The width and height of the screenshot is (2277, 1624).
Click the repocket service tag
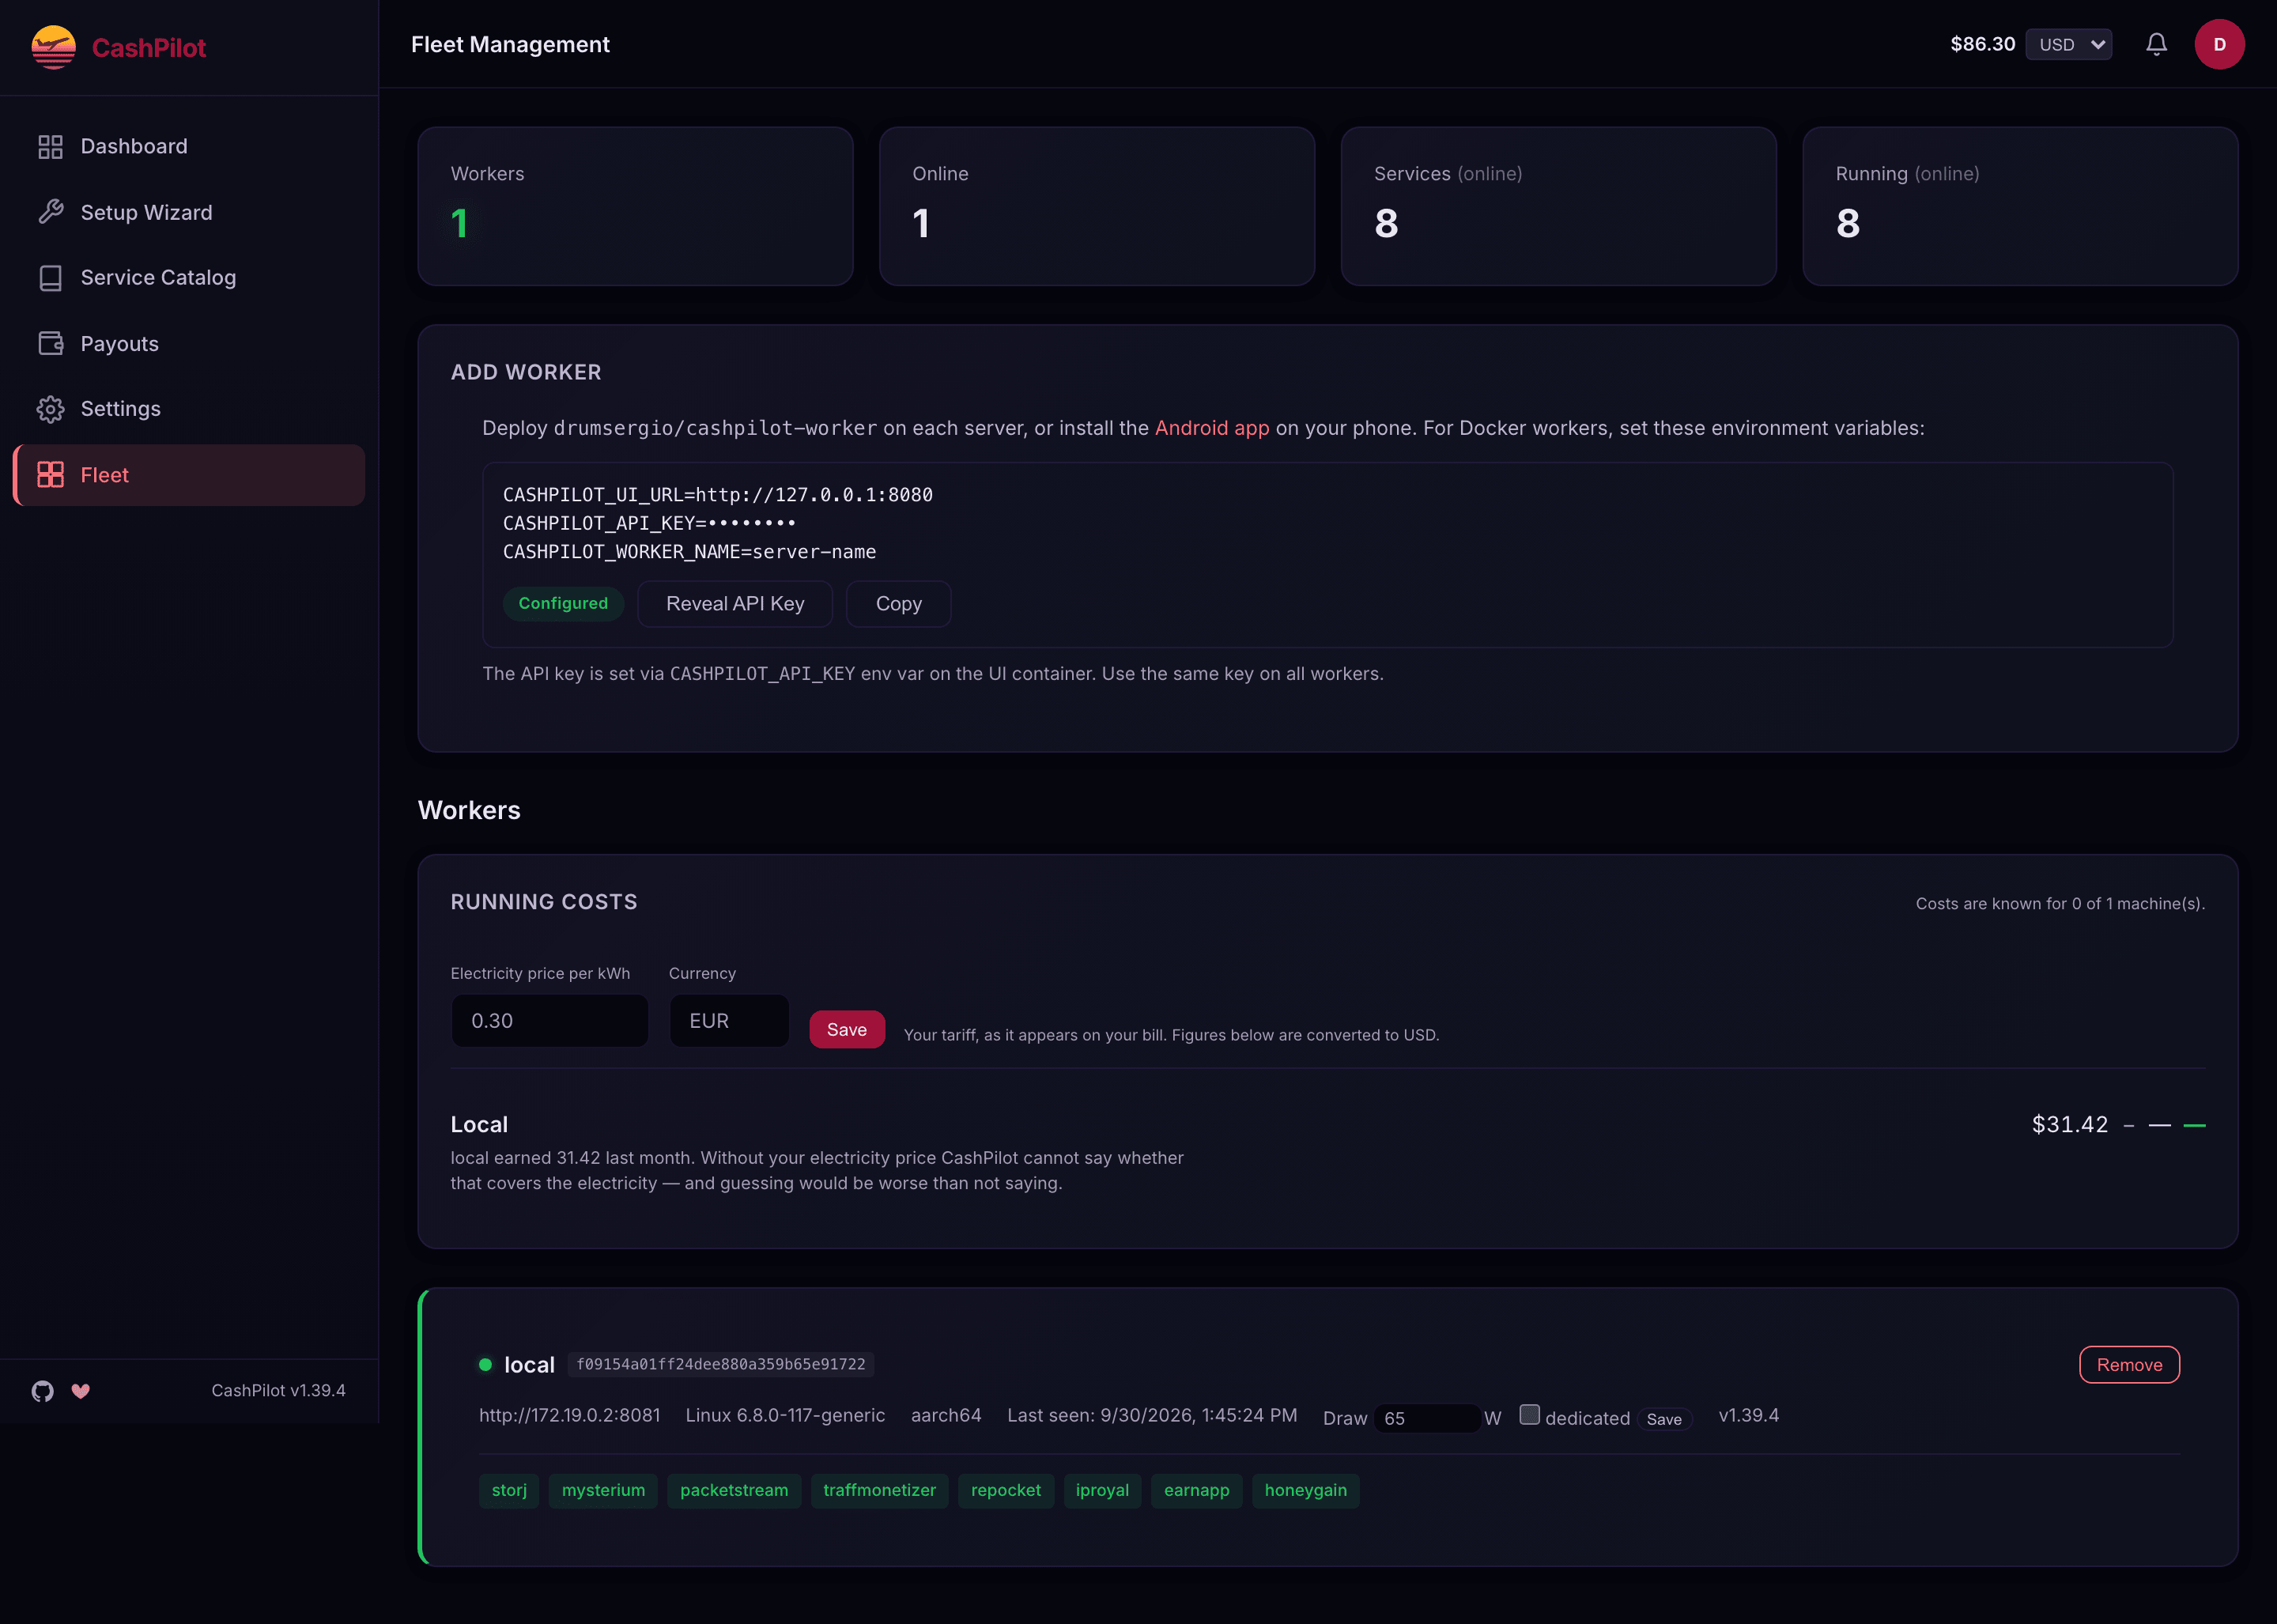(x=1005, y=1490)
